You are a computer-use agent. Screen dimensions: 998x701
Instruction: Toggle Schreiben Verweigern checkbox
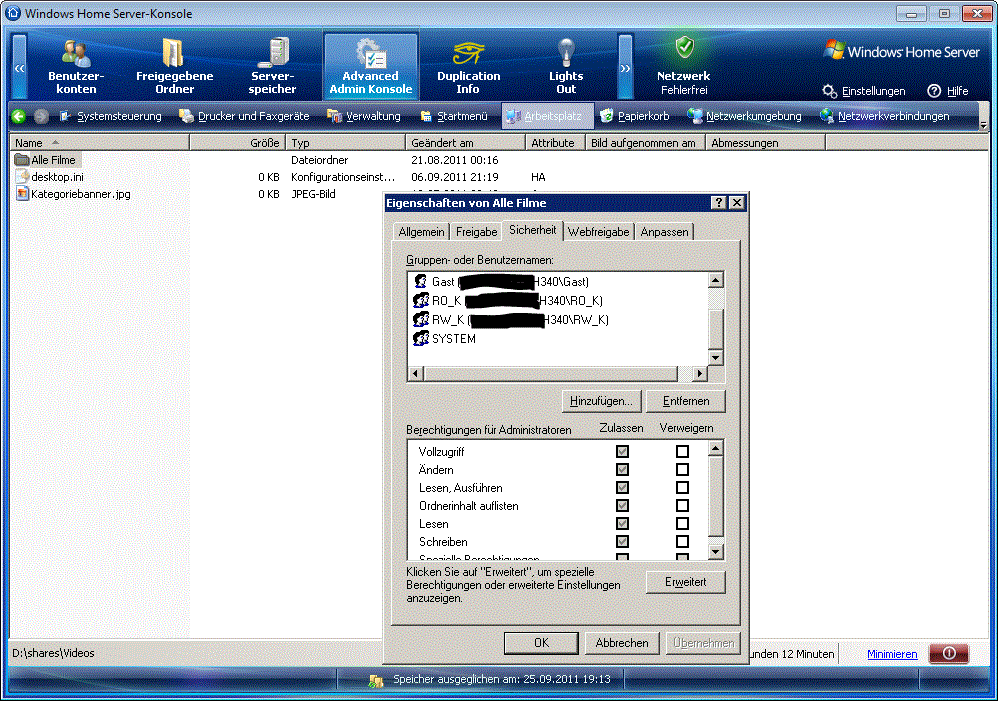point(682,542)
